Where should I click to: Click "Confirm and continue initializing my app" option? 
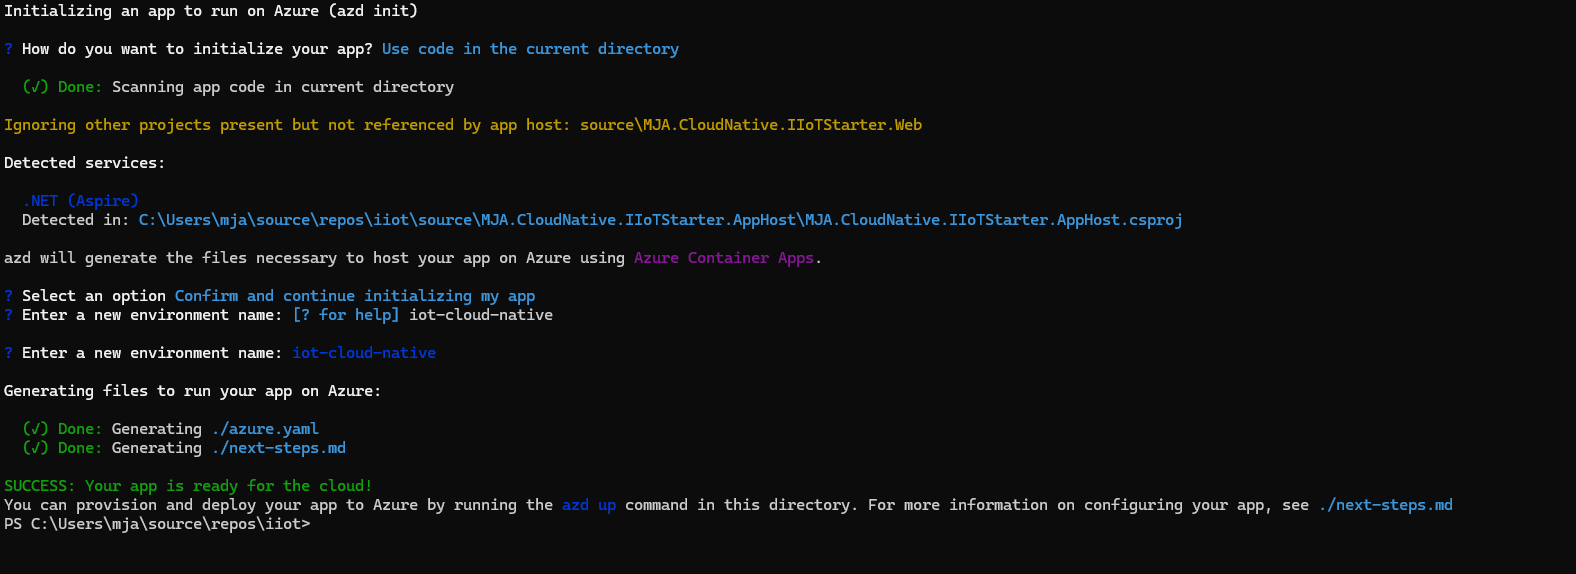click(x=354, y=296)
